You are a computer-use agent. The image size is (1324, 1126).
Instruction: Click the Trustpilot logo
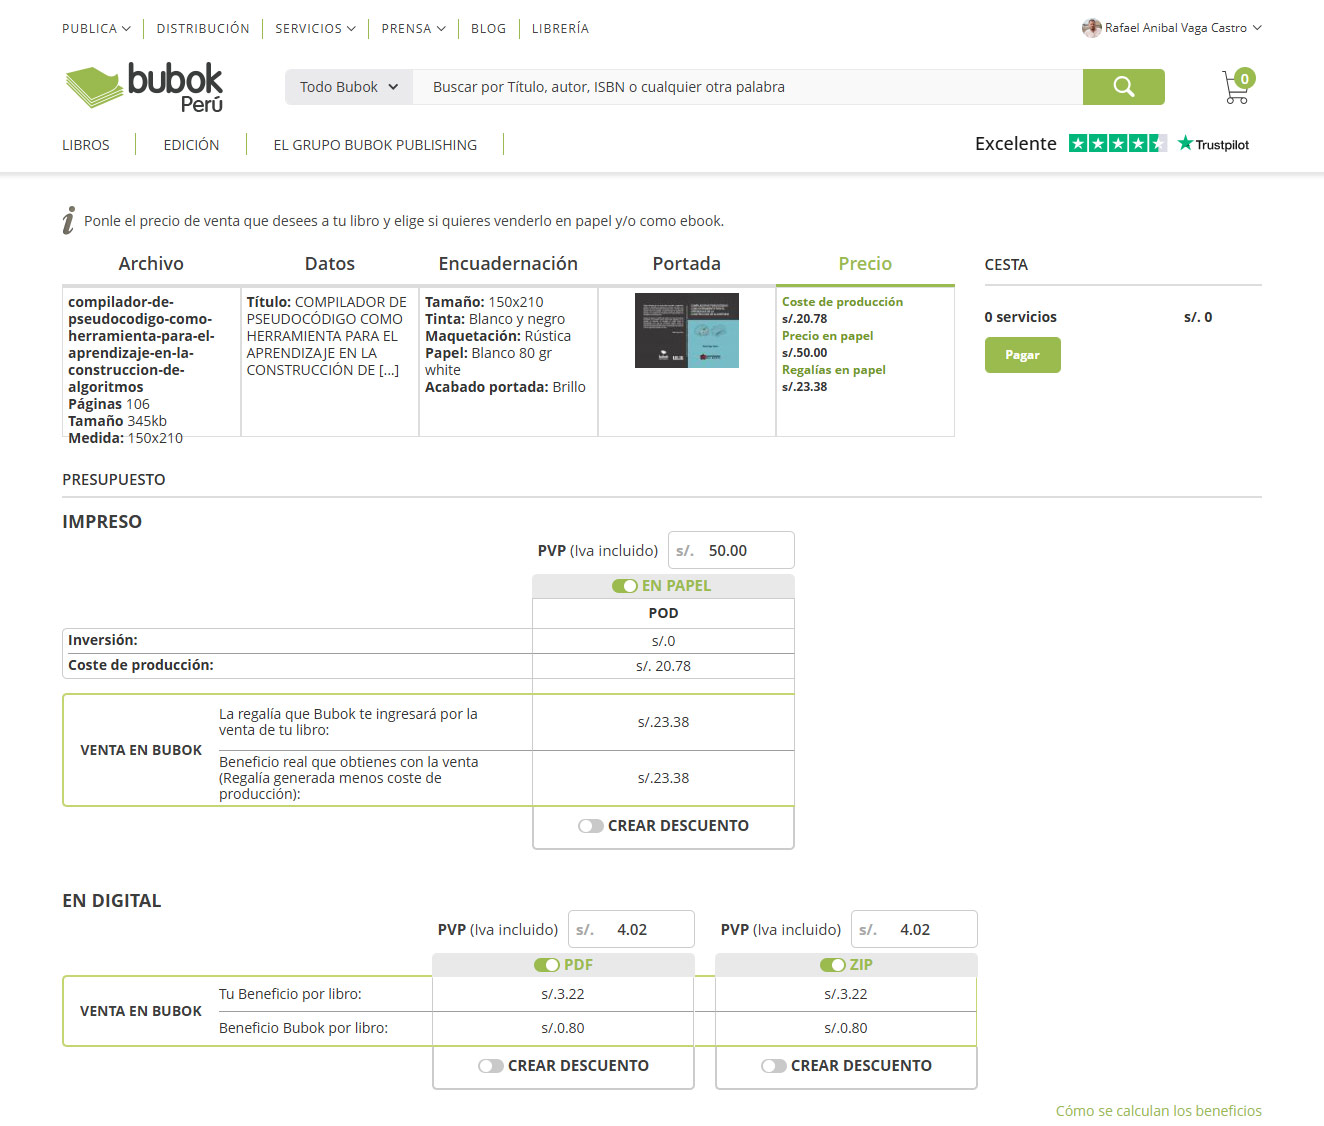click(x=1213, y=144)
